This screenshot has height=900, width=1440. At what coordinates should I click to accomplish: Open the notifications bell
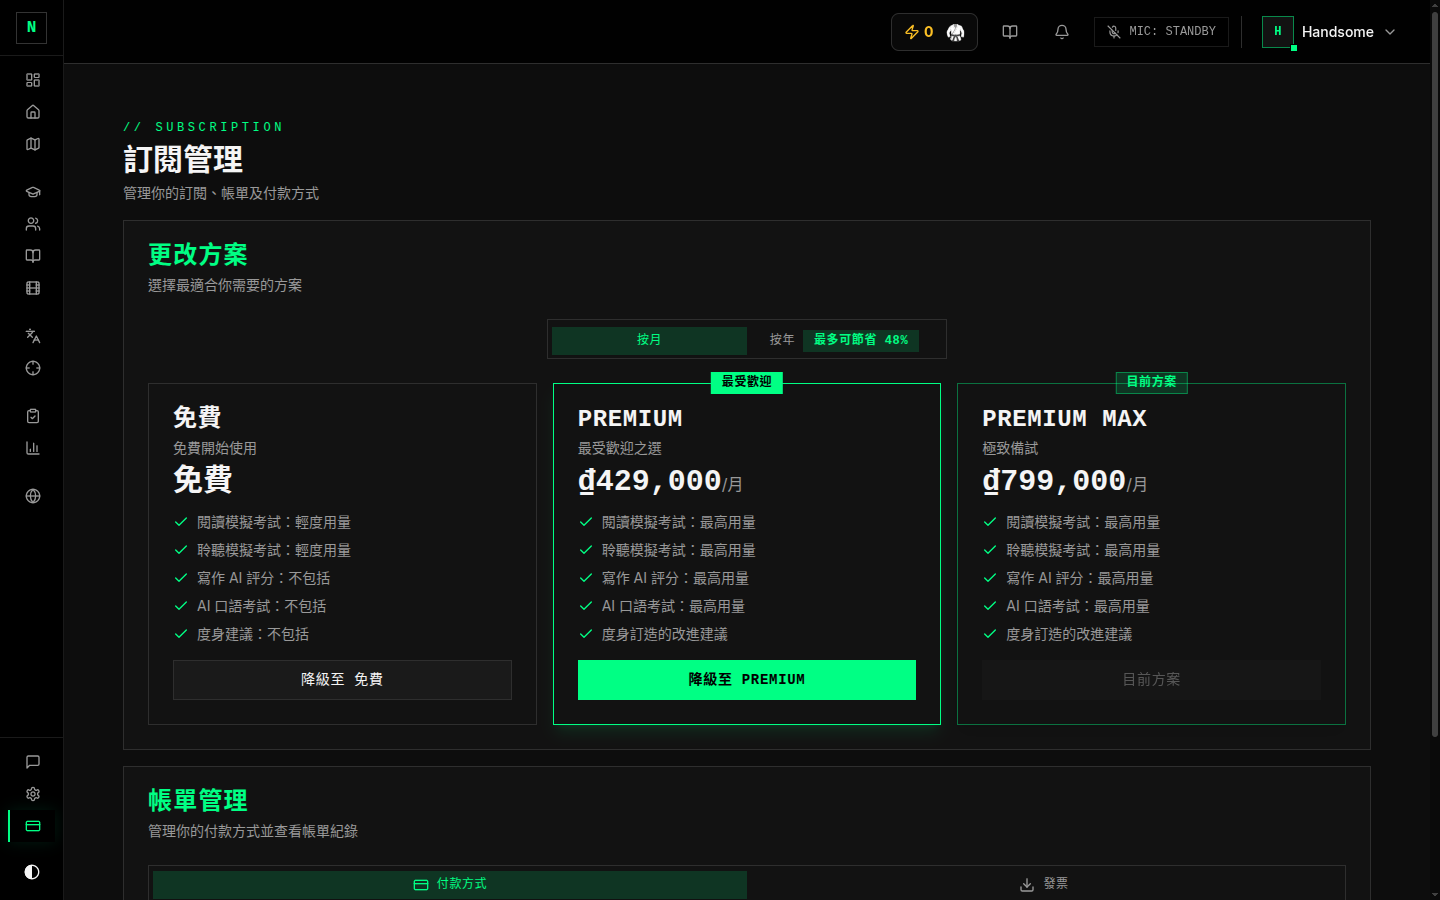click(1062, 32)
